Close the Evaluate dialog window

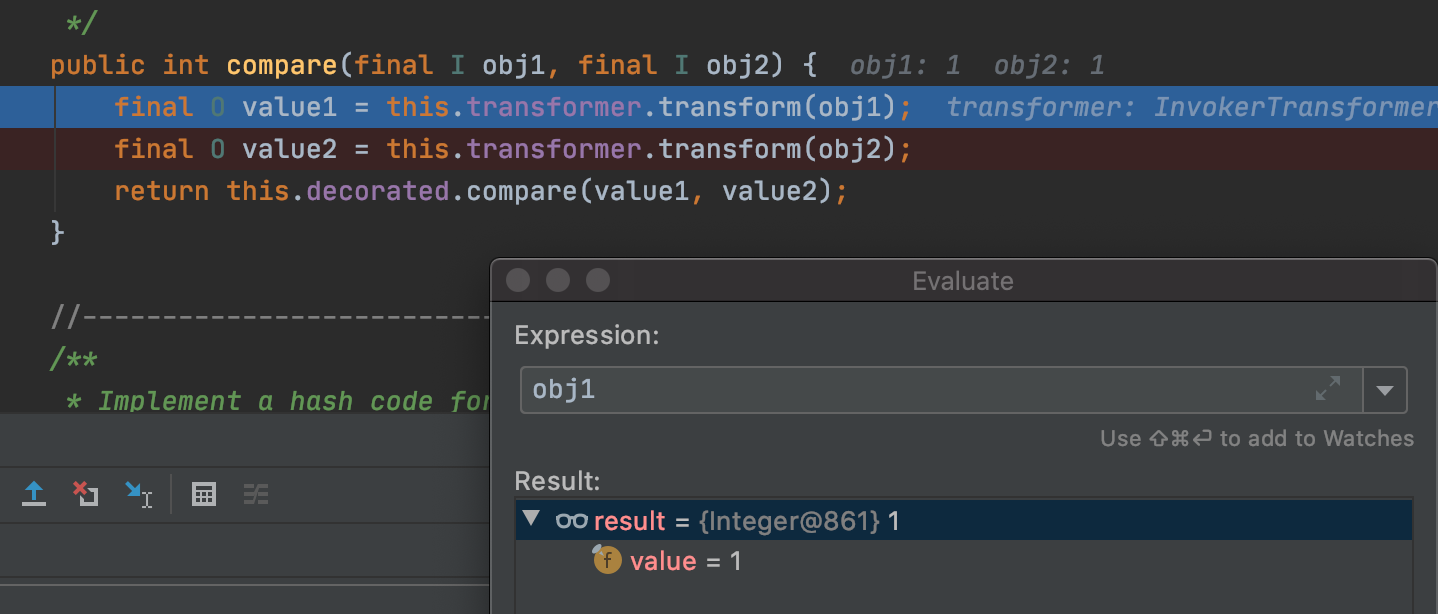point(518,281)
